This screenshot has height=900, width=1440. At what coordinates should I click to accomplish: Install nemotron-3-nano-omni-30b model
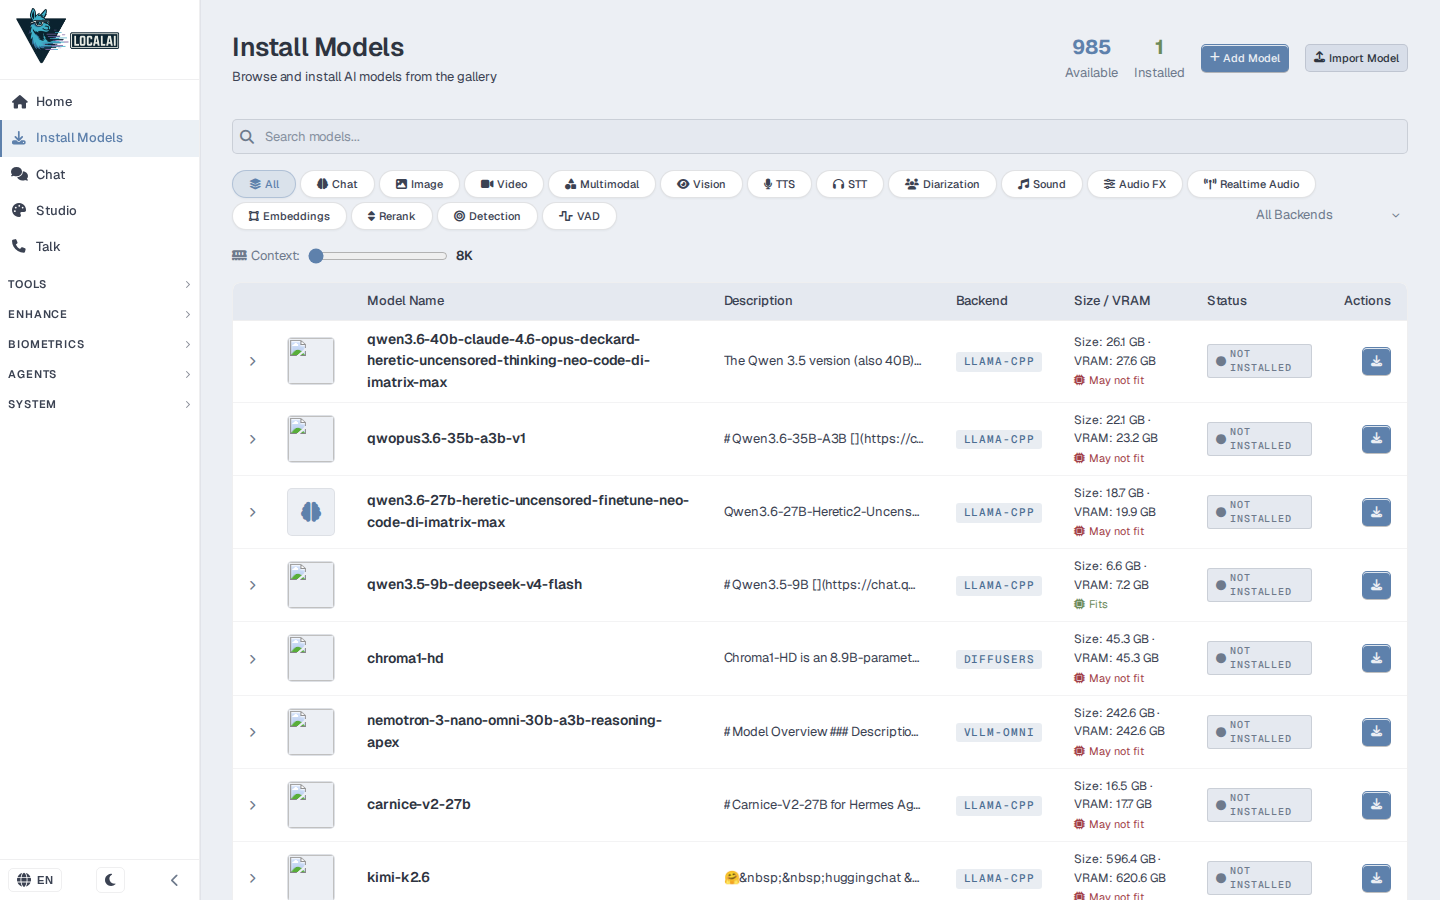click(1376, 732)
